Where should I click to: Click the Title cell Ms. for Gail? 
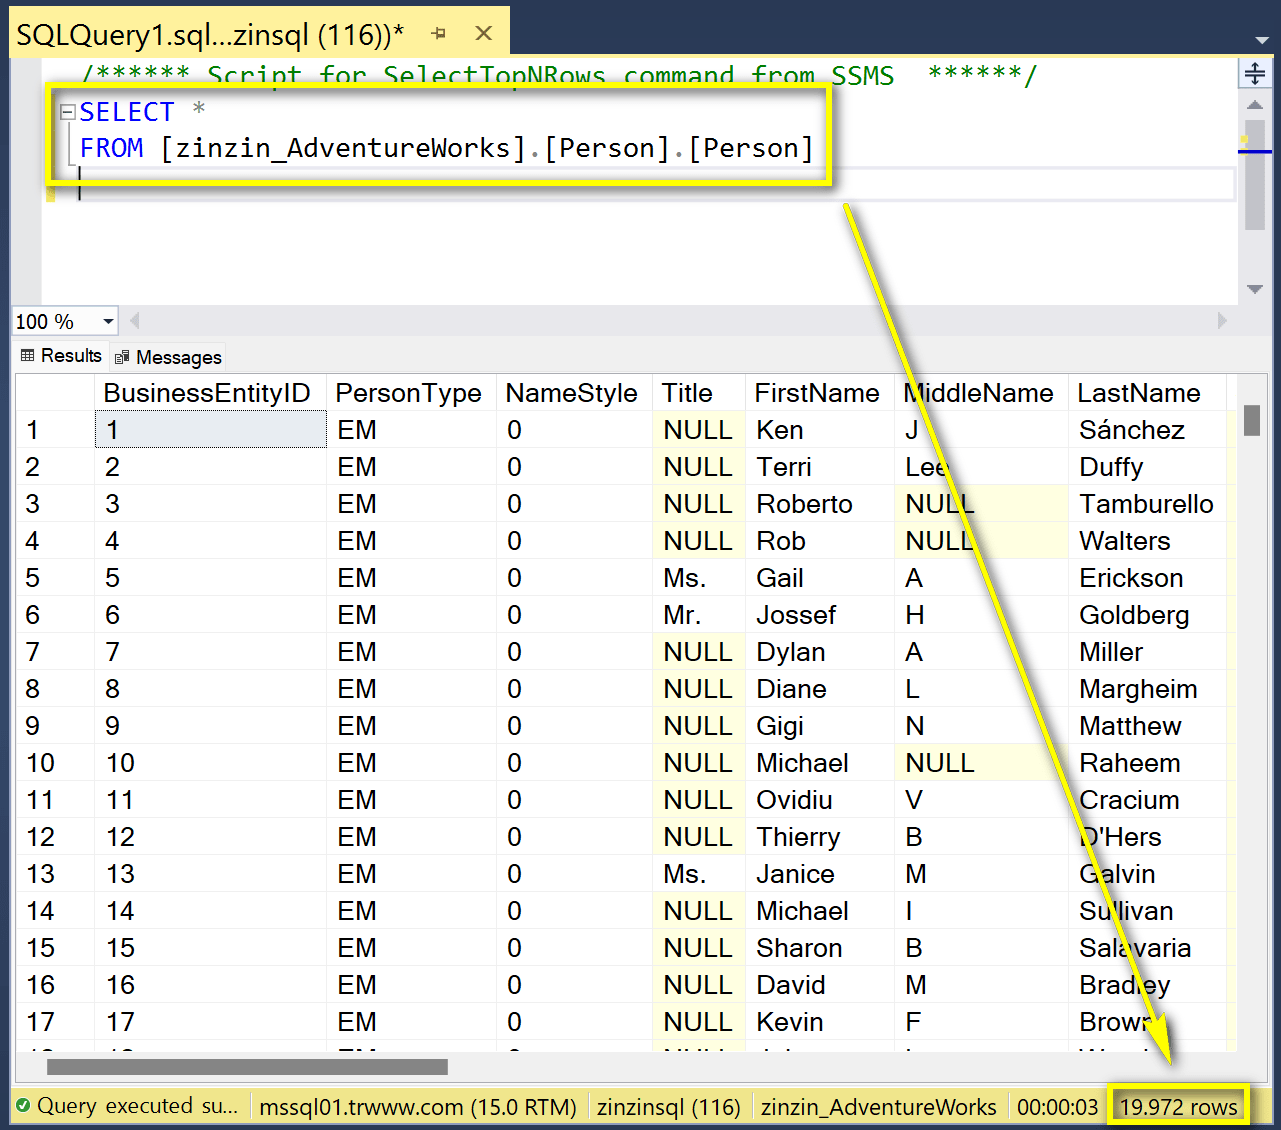point(699,578)
